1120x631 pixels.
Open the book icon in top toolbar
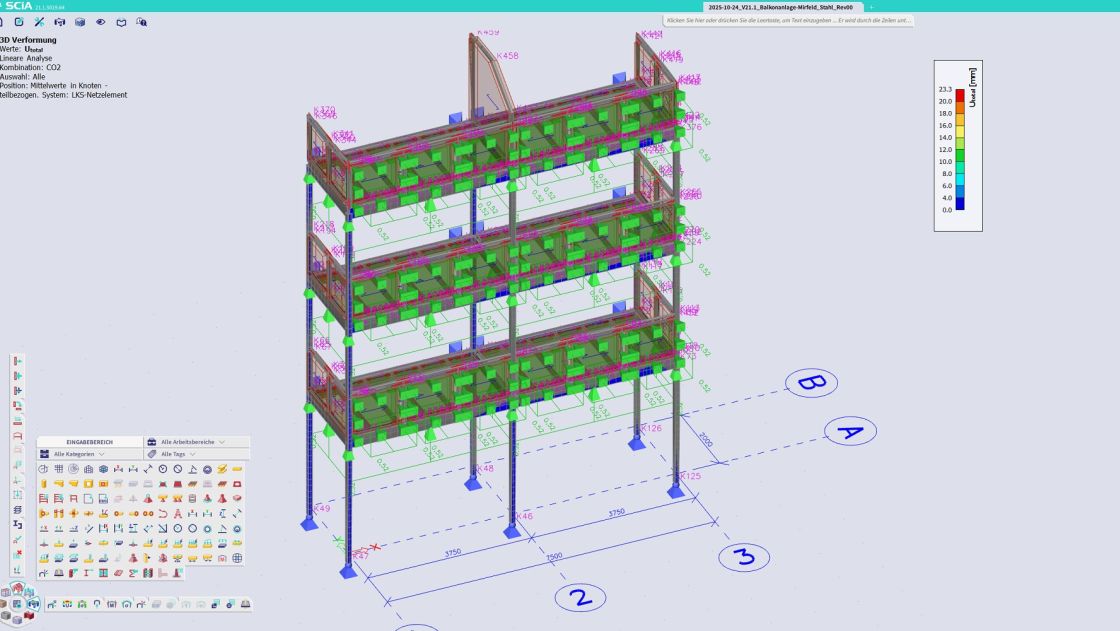click(x=121, y=21)
